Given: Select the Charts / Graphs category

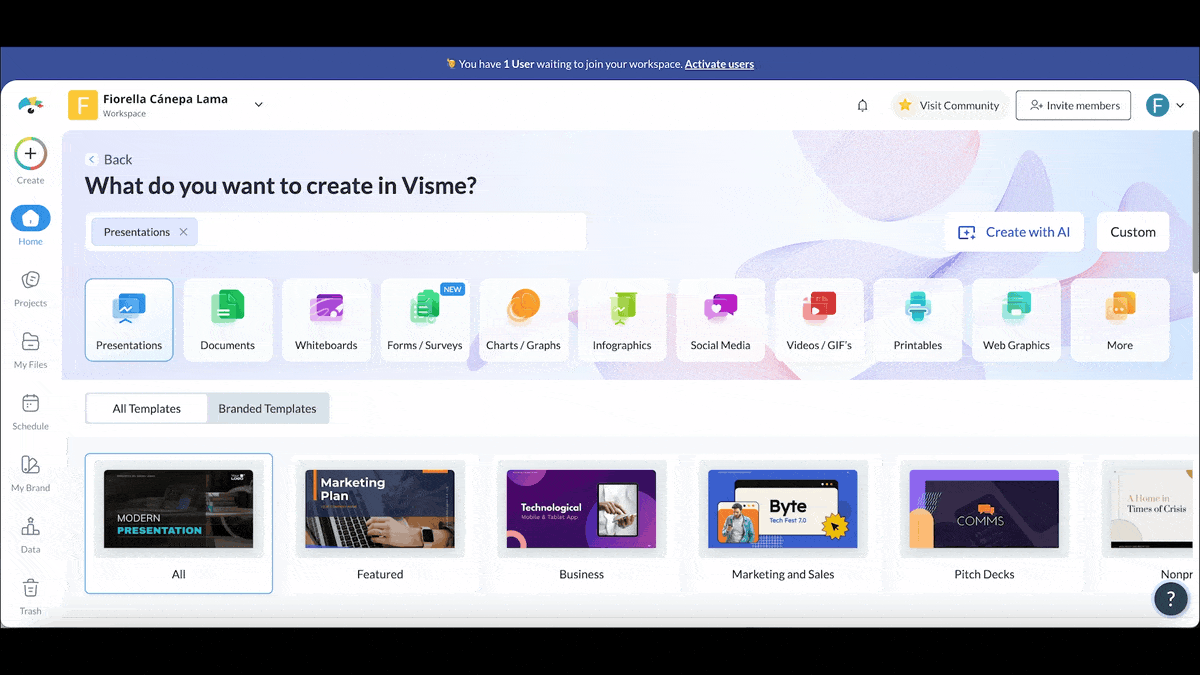Looking at the screenshot, I should click(524, 320).
